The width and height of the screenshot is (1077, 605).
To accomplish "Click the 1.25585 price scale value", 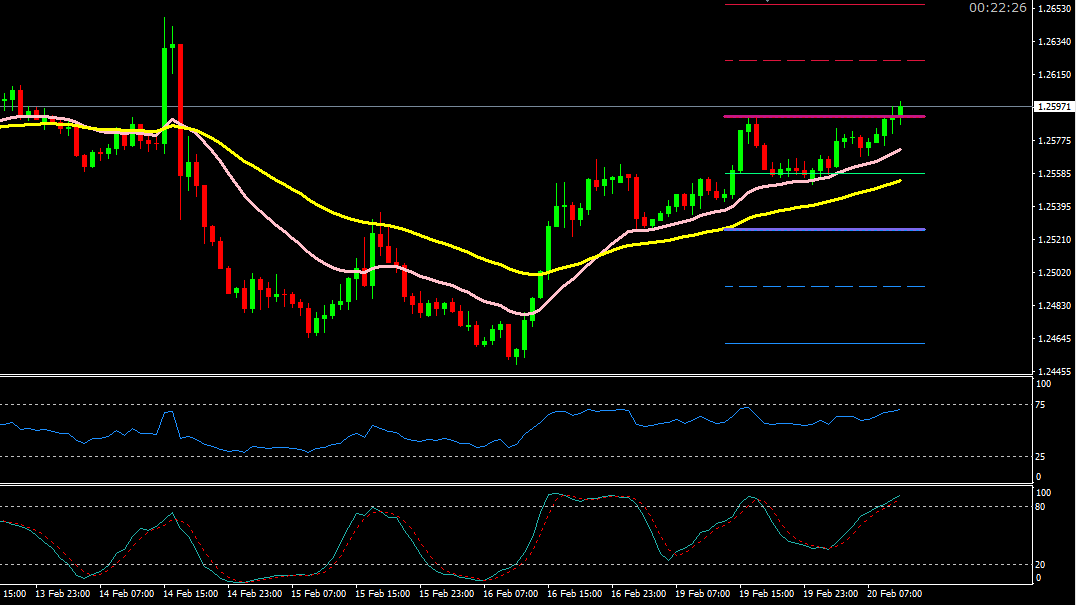I will click(1054, 173).
